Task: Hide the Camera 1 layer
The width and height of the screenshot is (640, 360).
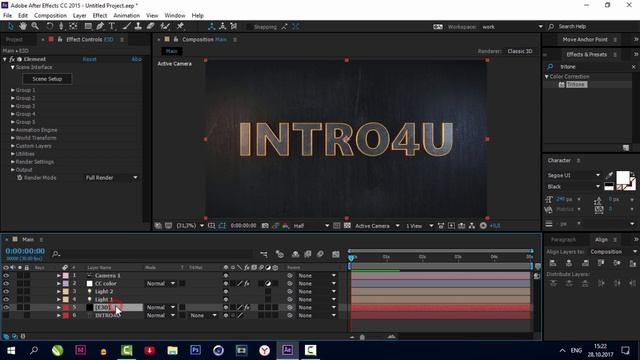Action: pos(6,276)
